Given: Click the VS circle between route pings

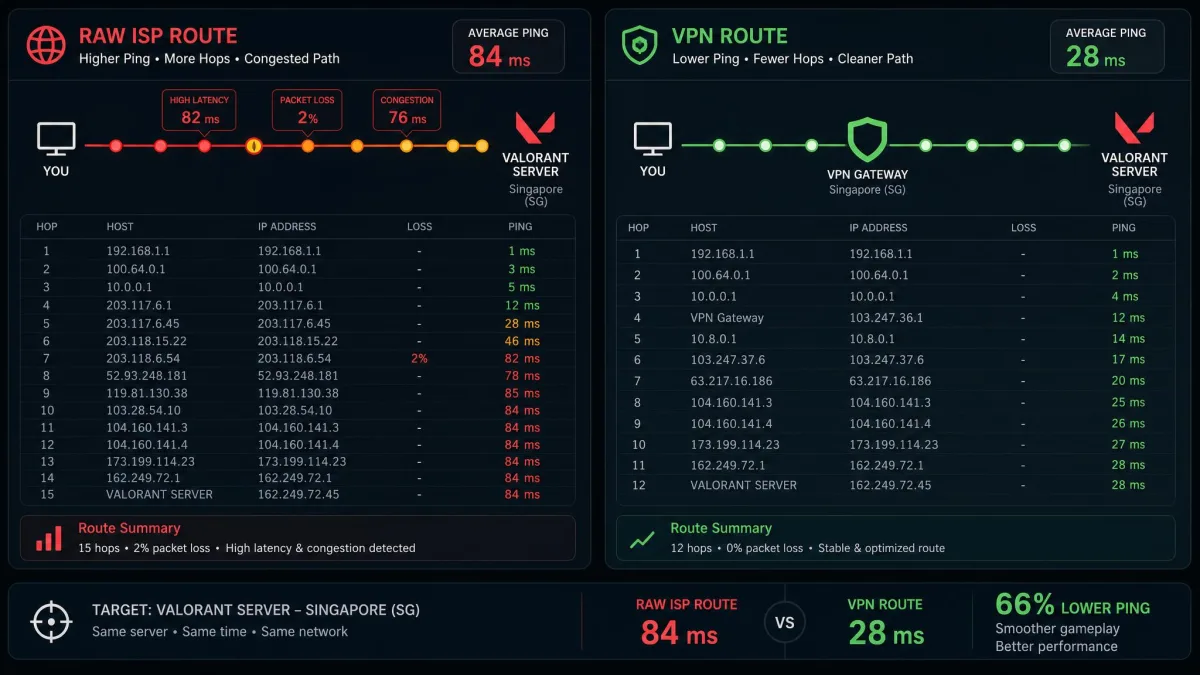Looking at the screenshot, I should [785, 622].
